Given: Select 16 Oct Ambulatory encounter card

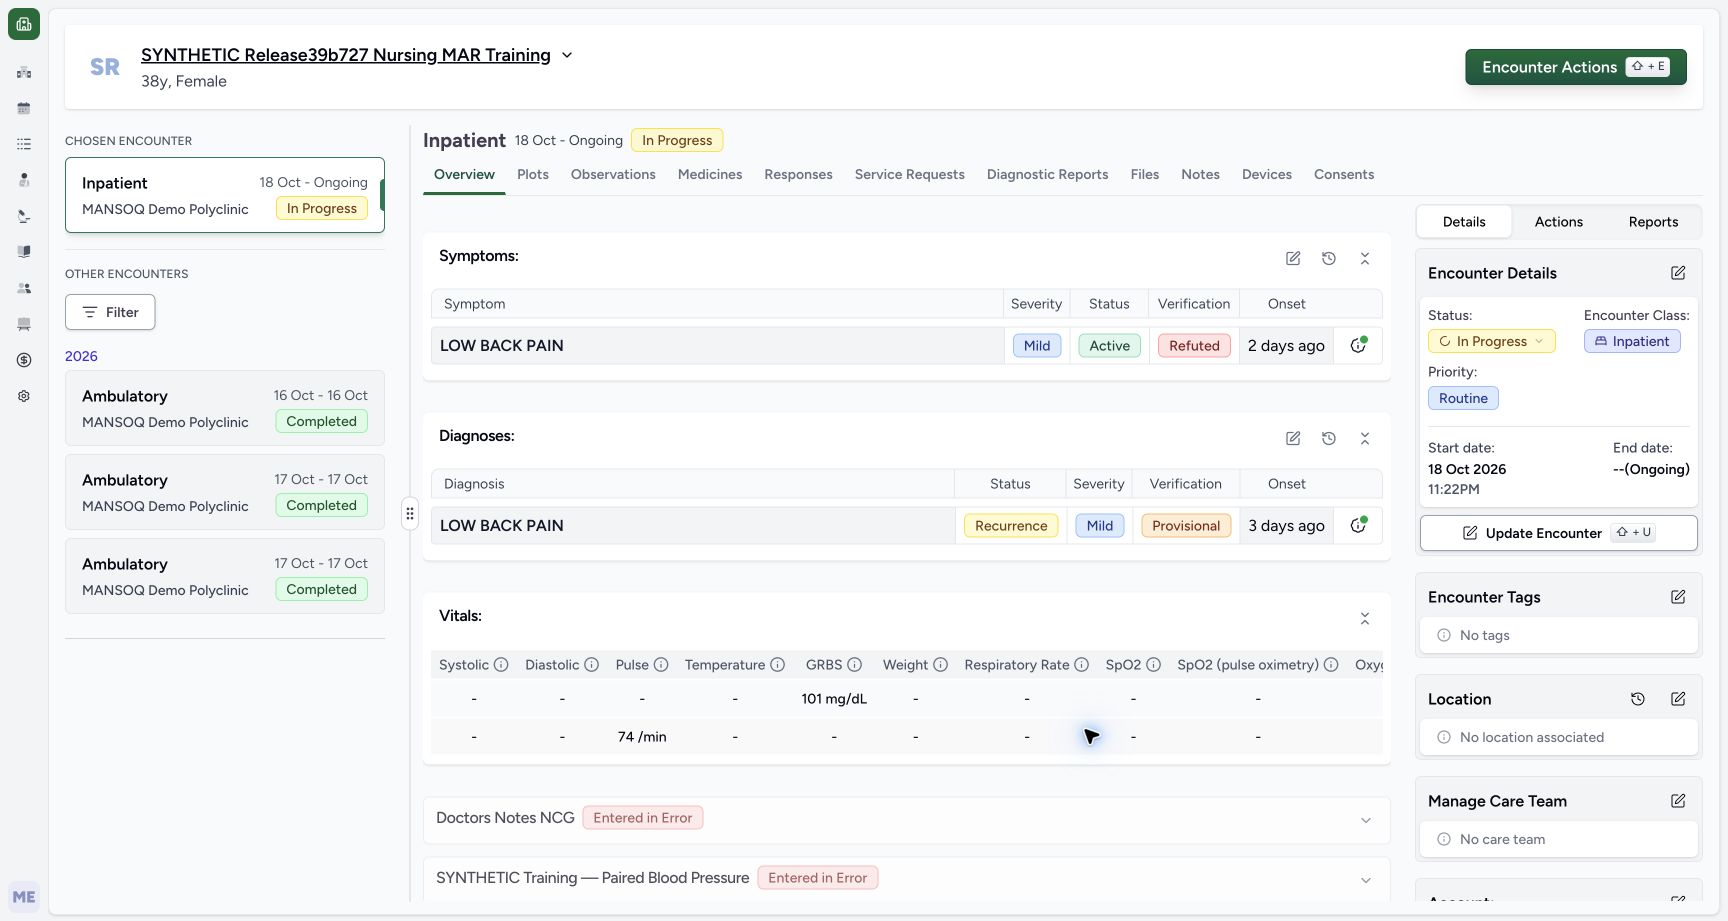Looking at the screenshot, I should point(225,408).
